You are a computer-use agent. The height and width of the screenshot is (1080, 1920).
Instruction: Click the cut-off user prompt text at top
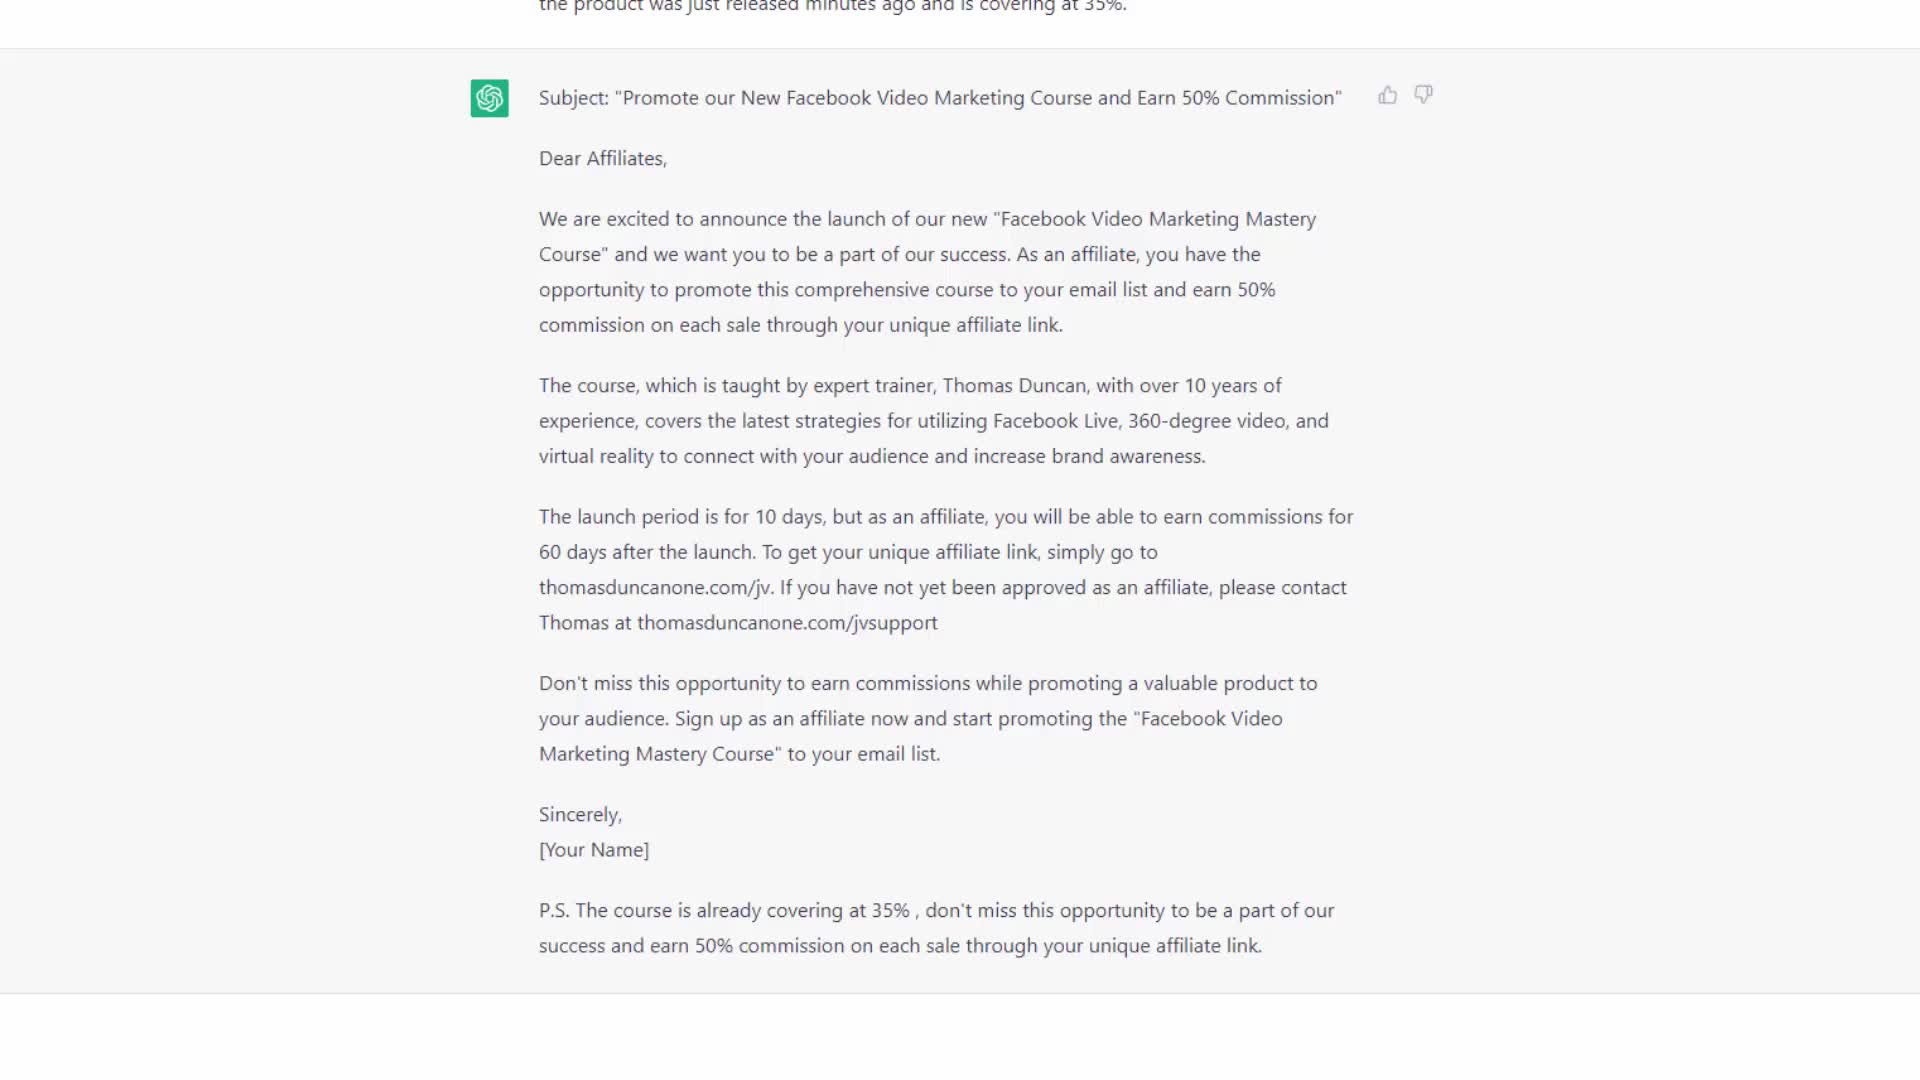click(832, 7)
